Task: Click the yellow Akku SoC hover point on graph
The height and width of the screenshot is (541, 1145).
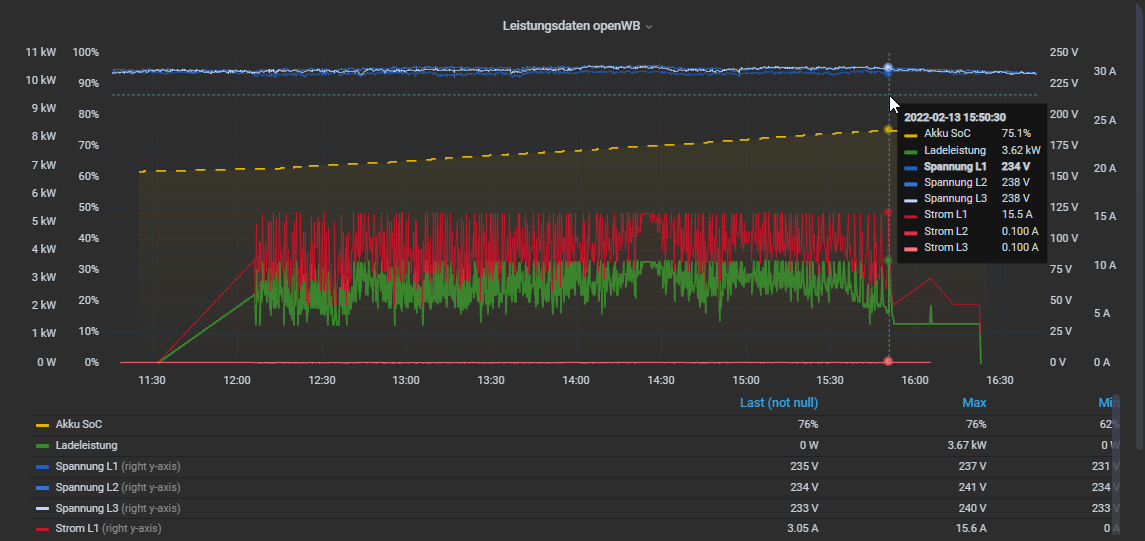Action: (888, 130)
